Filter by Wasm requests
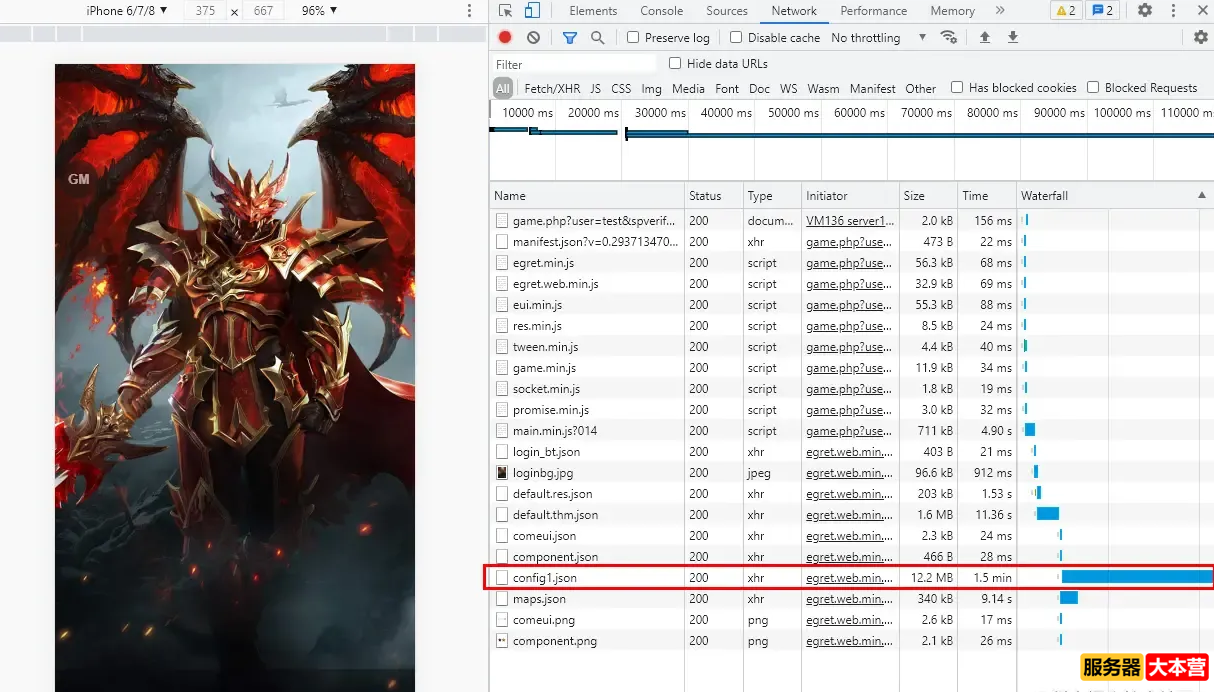This screenshot has height=692, width=1214. pos(823,88)
